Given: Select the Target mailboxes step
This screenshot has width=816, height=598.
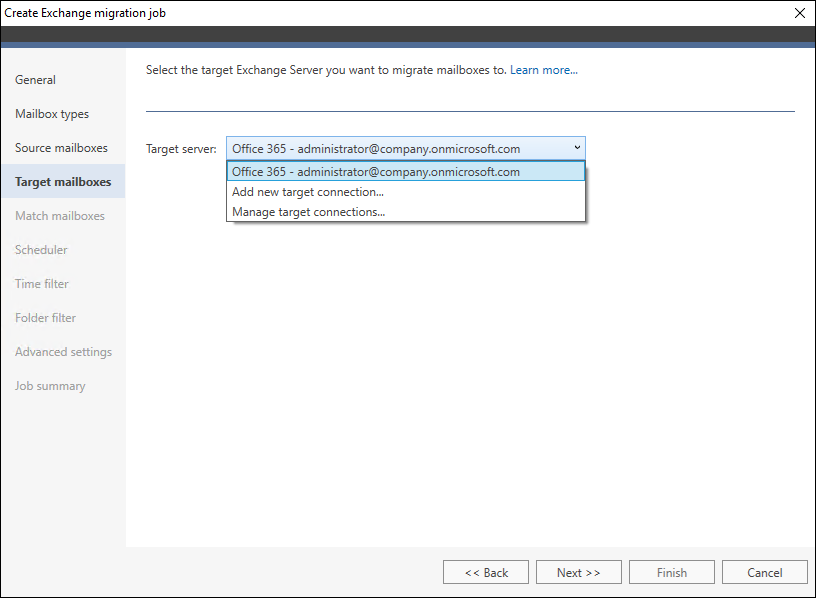Looking at the screenshot, I should (x=63, y=182).
